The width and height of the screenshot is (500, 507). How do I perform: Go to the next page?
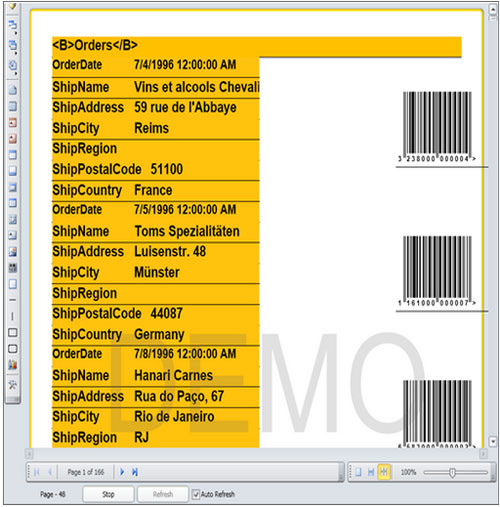point(122,472)
